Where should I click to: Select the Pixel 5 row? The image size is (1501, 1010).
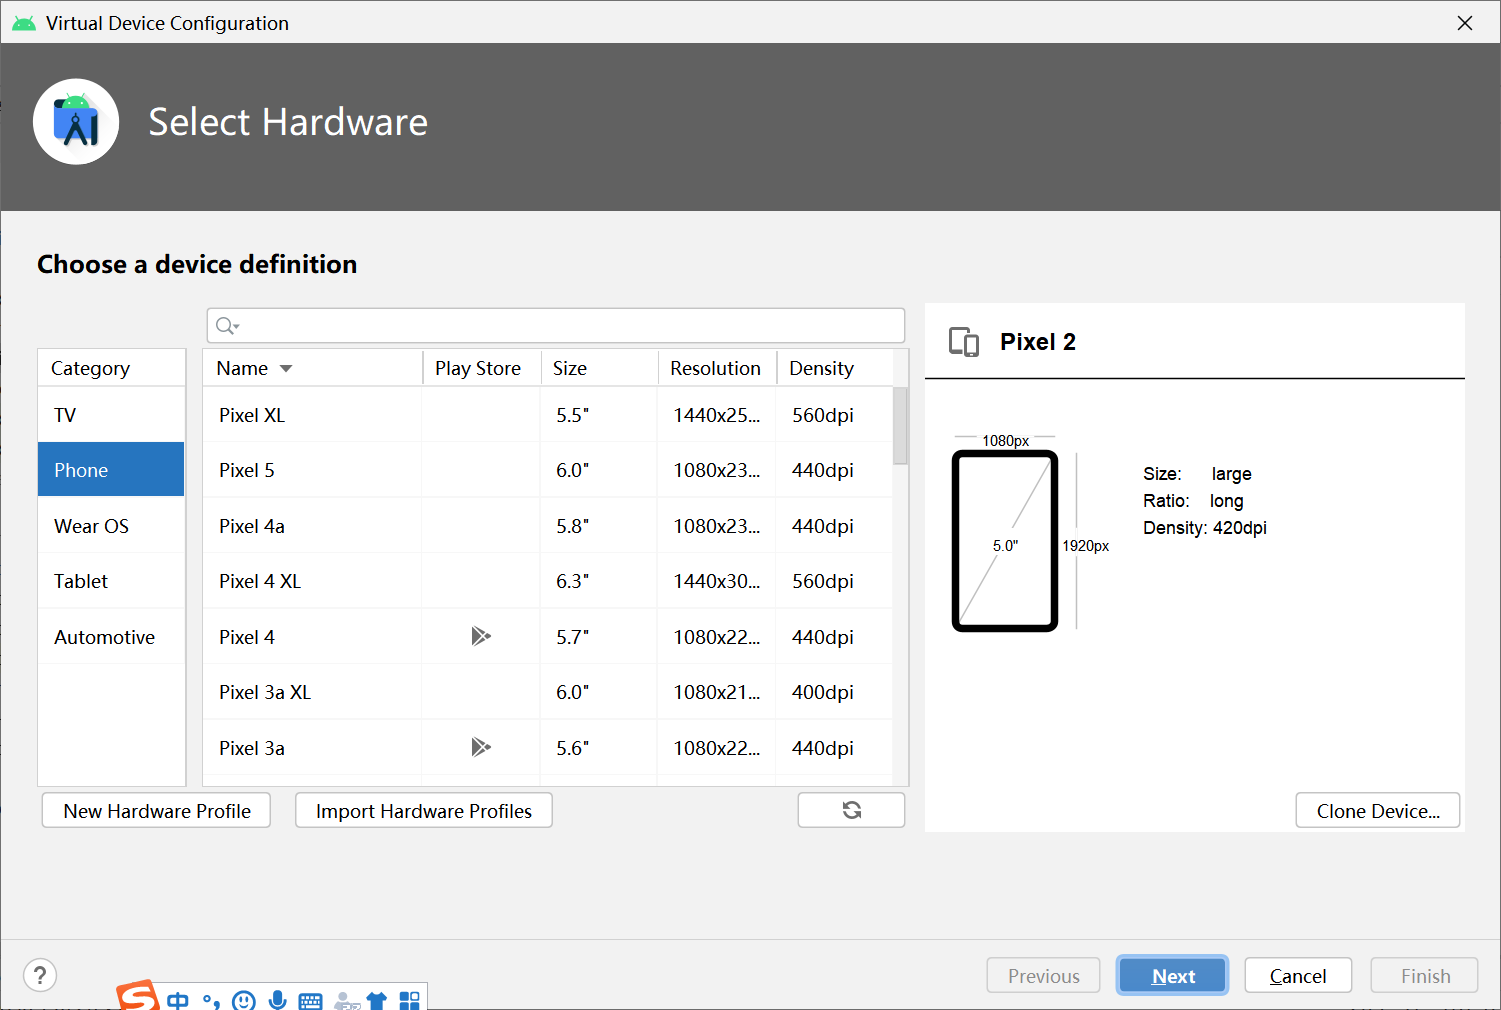(x=547, y=470)
